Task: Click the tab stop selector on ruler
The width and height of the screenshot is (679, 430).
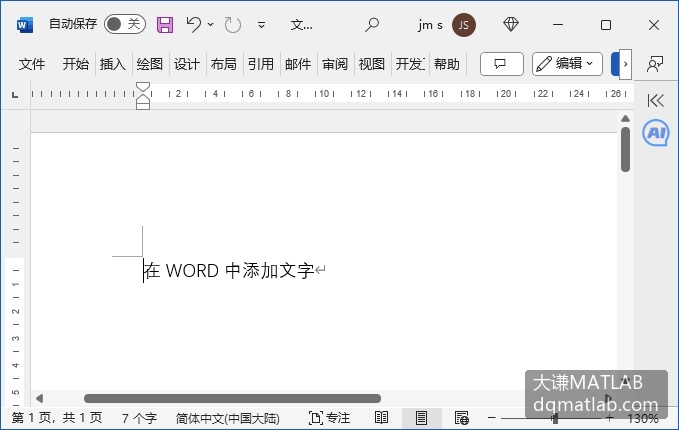Action: pos(15,94)
